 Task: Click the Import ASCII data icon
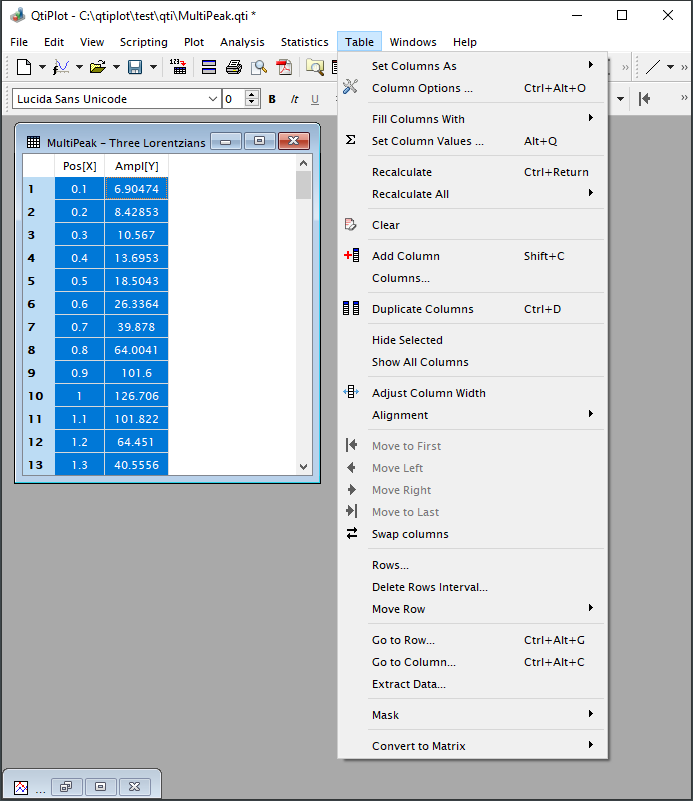tap(178, 67)
